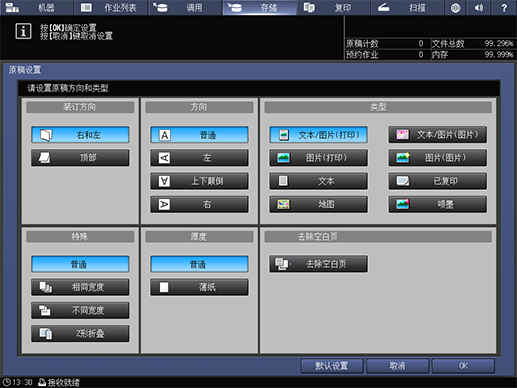Select 薄纸 thin paper option
This screenshot has height=388, width=517.
click(199, 287)
